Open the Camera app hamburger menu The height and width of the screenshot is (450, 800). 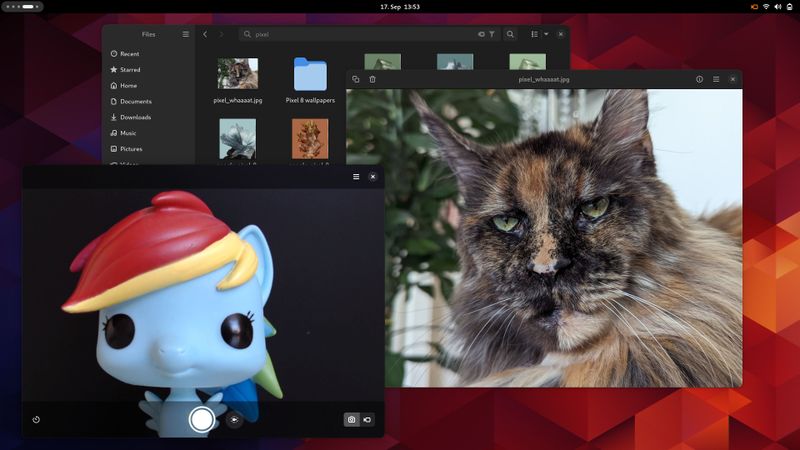[356, 176]
